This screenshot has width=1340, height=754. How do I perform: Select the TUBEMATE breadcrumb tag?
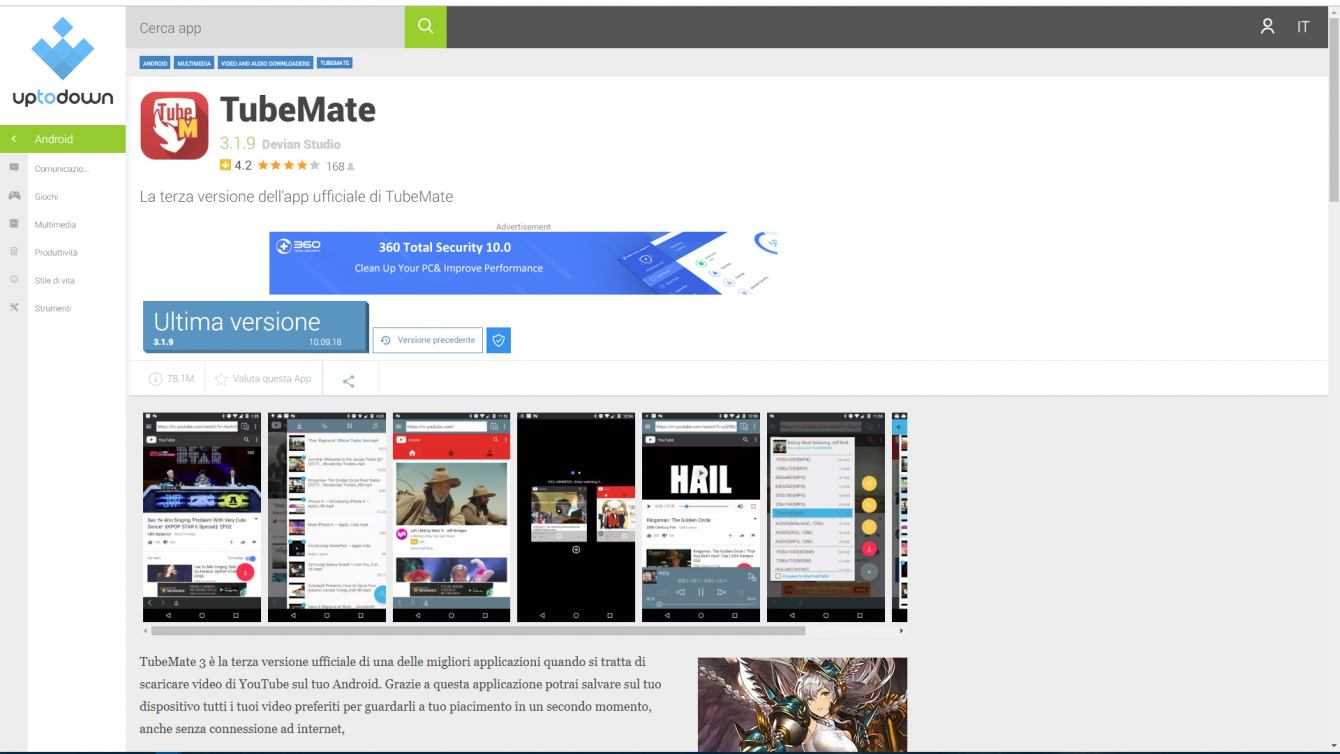click(x=335, y=63)
